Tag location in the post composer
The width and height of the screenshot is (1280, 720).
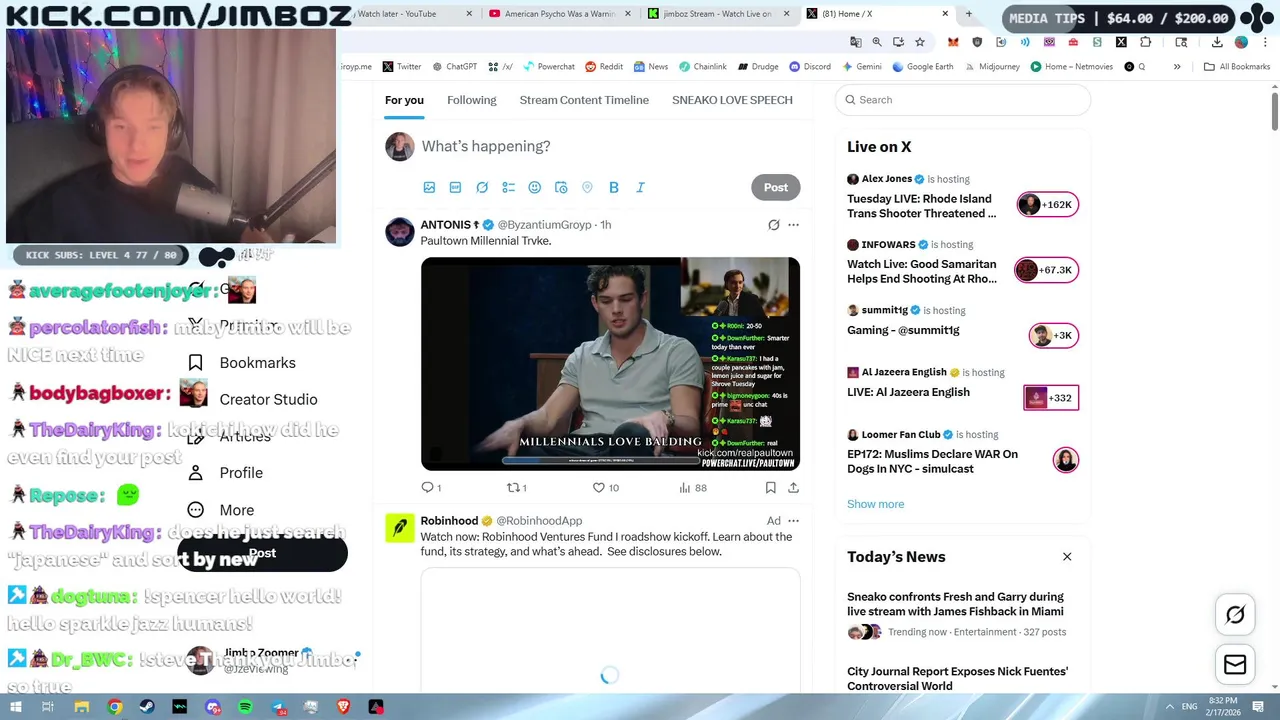coord(587,187)
